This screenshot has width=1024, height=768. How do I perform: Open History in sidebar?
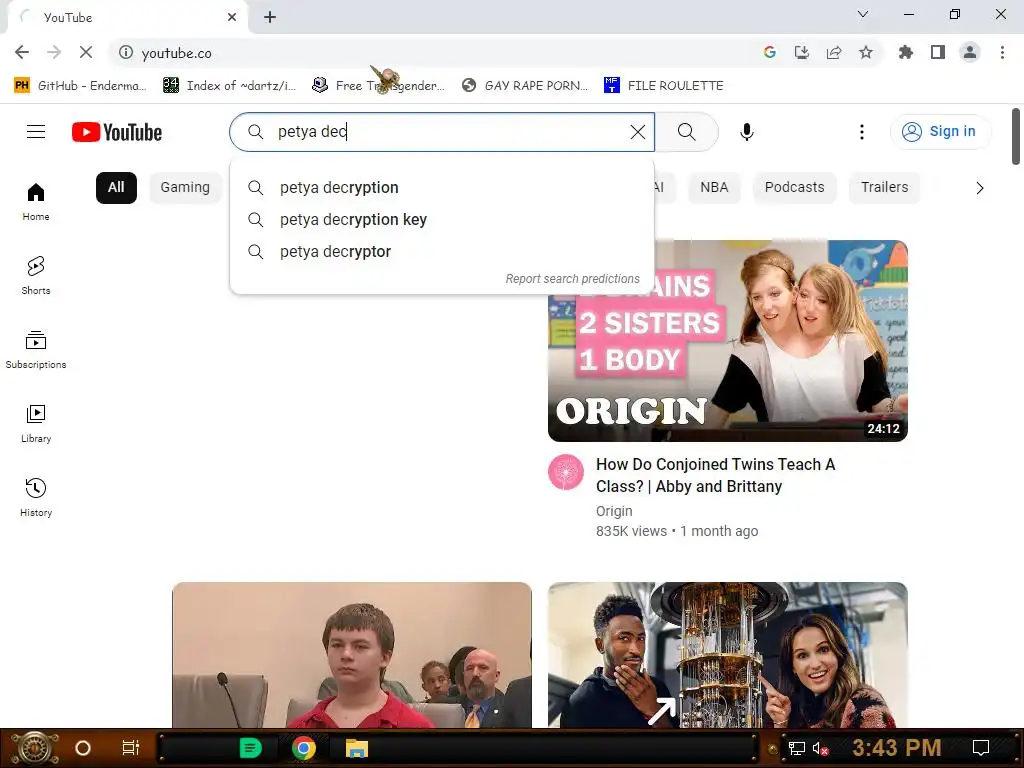(36, 498)
